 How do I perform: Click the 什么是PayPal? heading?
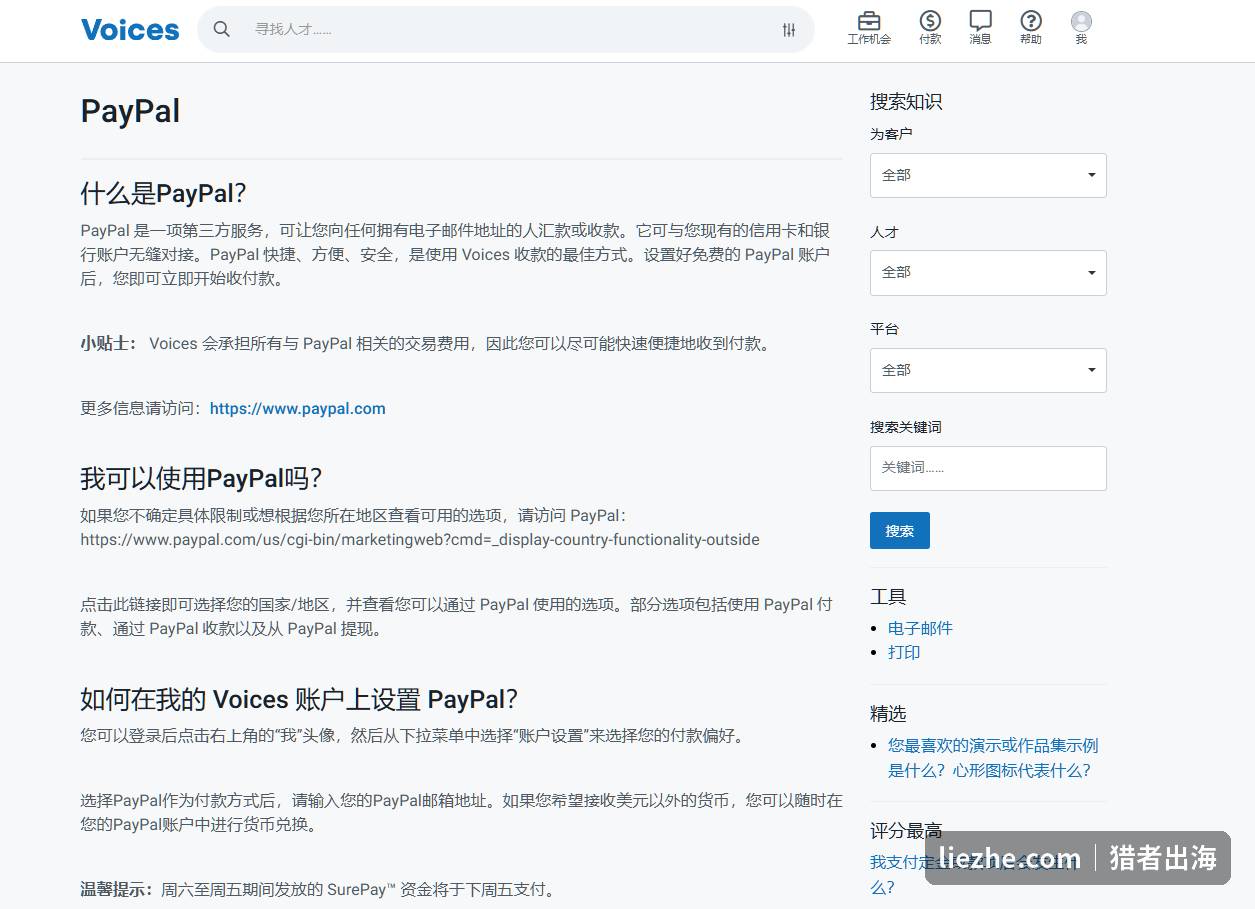tap(163, 193)
